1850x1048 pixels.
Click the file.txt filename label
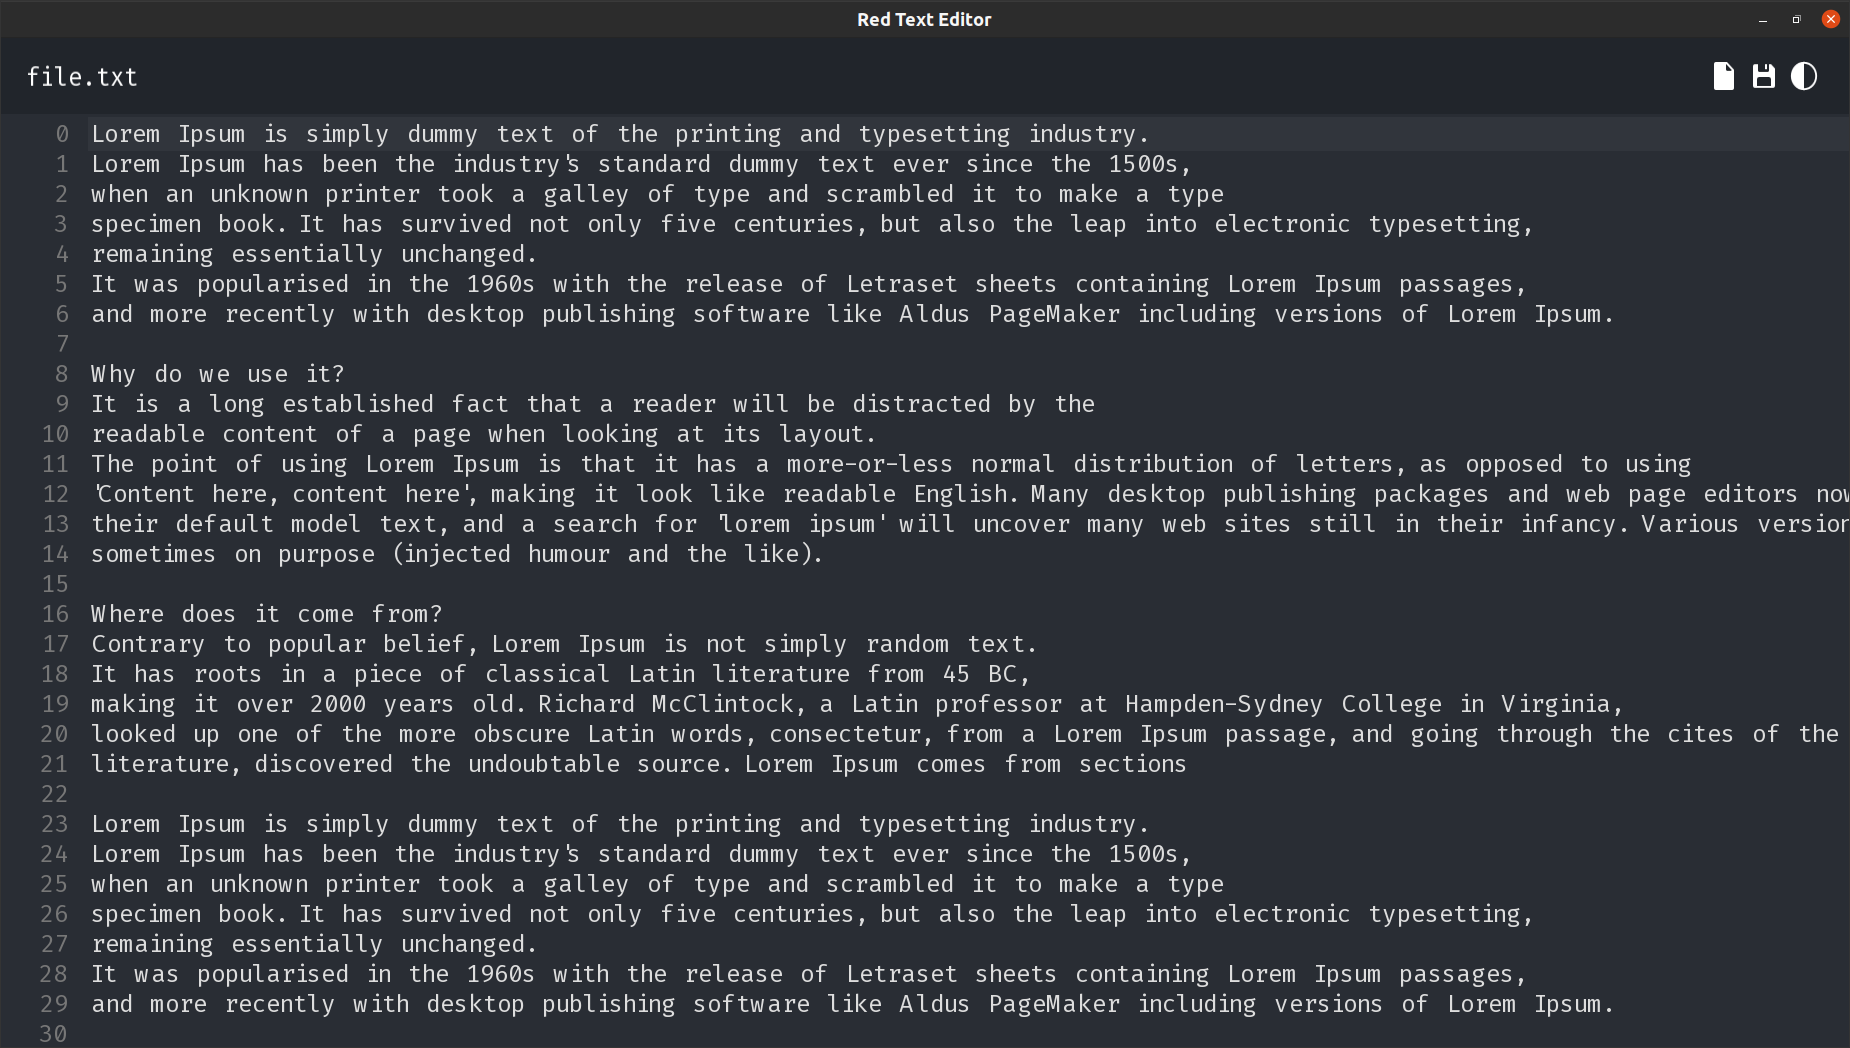click(82, 77)
